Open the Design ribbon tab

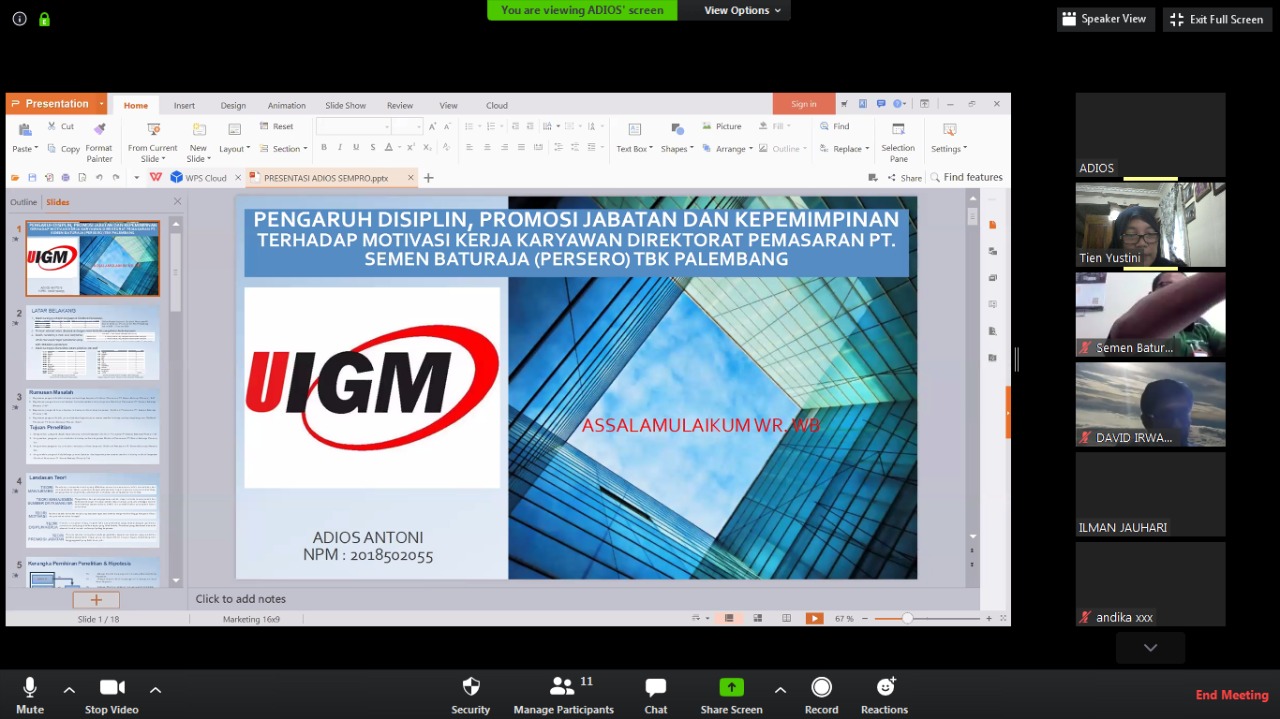(233, 105)
